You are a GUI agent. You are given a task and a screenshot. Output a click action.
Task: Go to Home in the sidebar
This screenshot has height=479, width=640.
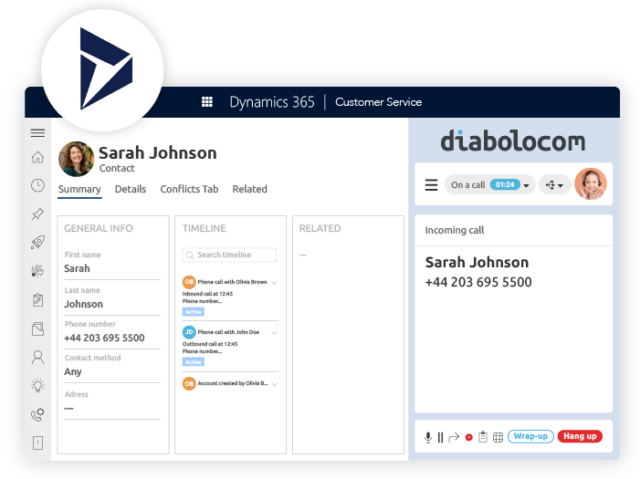38,157
